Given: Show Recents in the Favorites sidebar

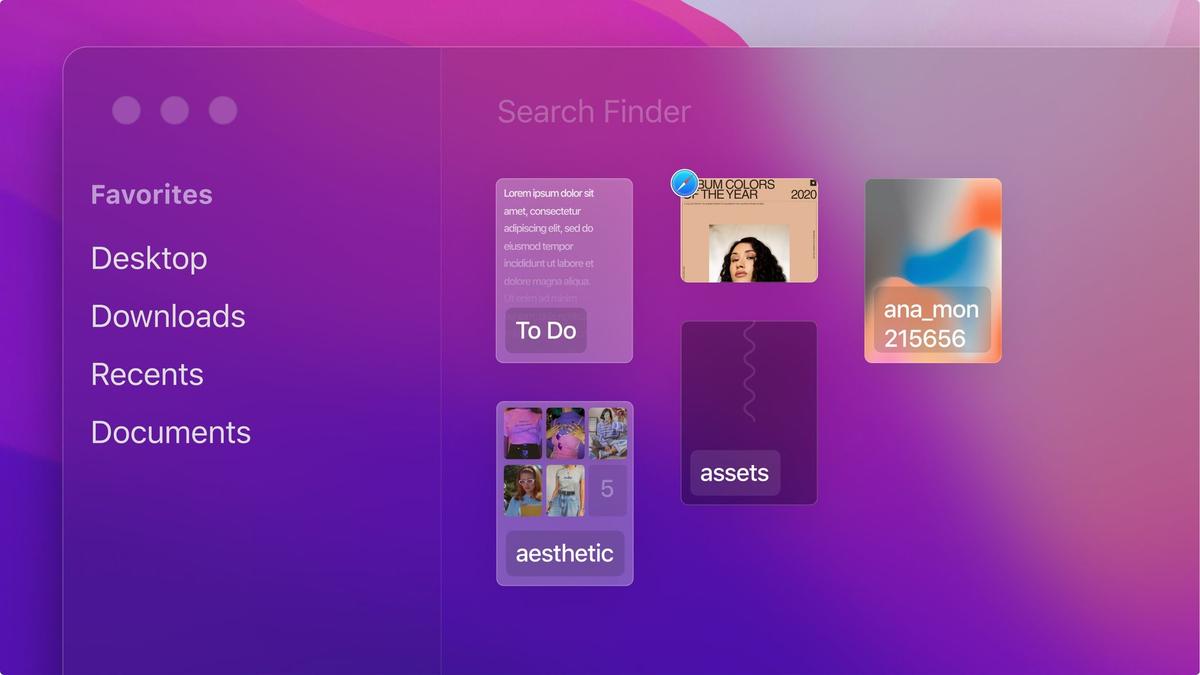Looking at the screenshot, I should click(147, 374).
